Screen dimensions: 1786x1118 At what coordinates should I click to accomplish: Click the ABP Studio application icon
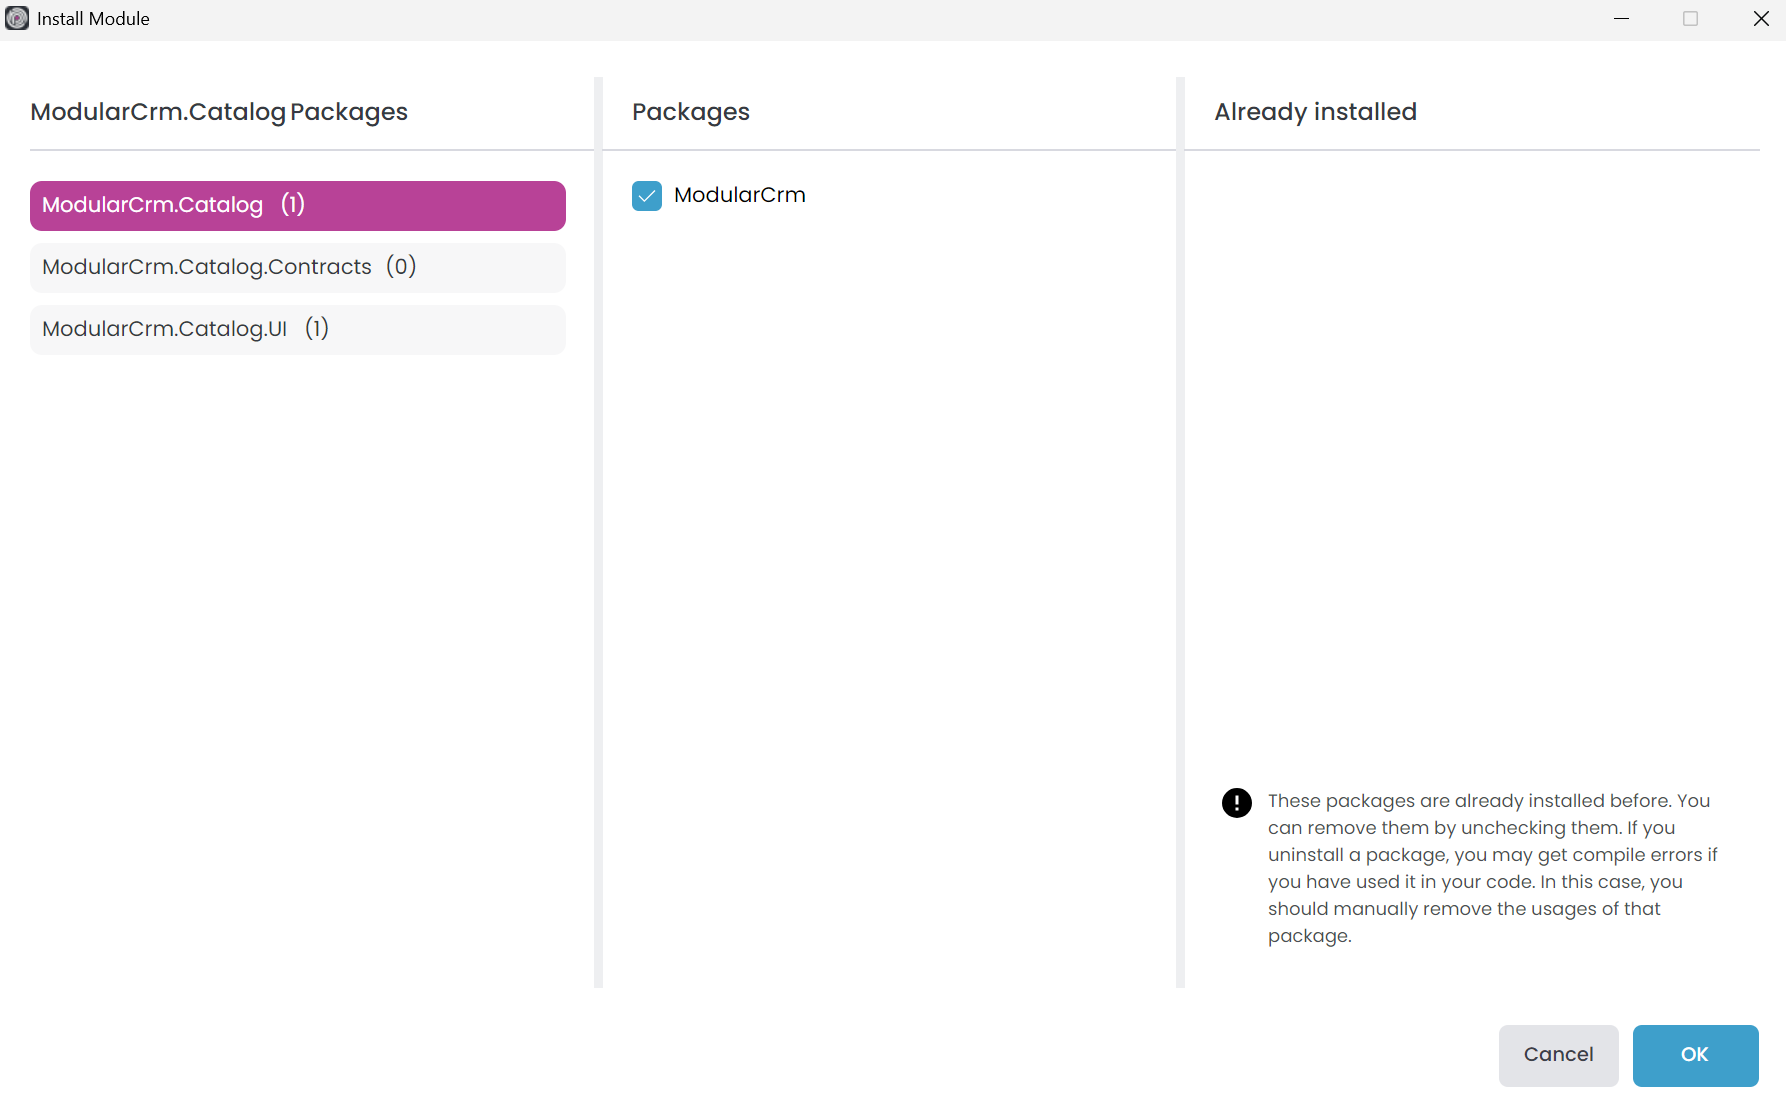point(16,18)
